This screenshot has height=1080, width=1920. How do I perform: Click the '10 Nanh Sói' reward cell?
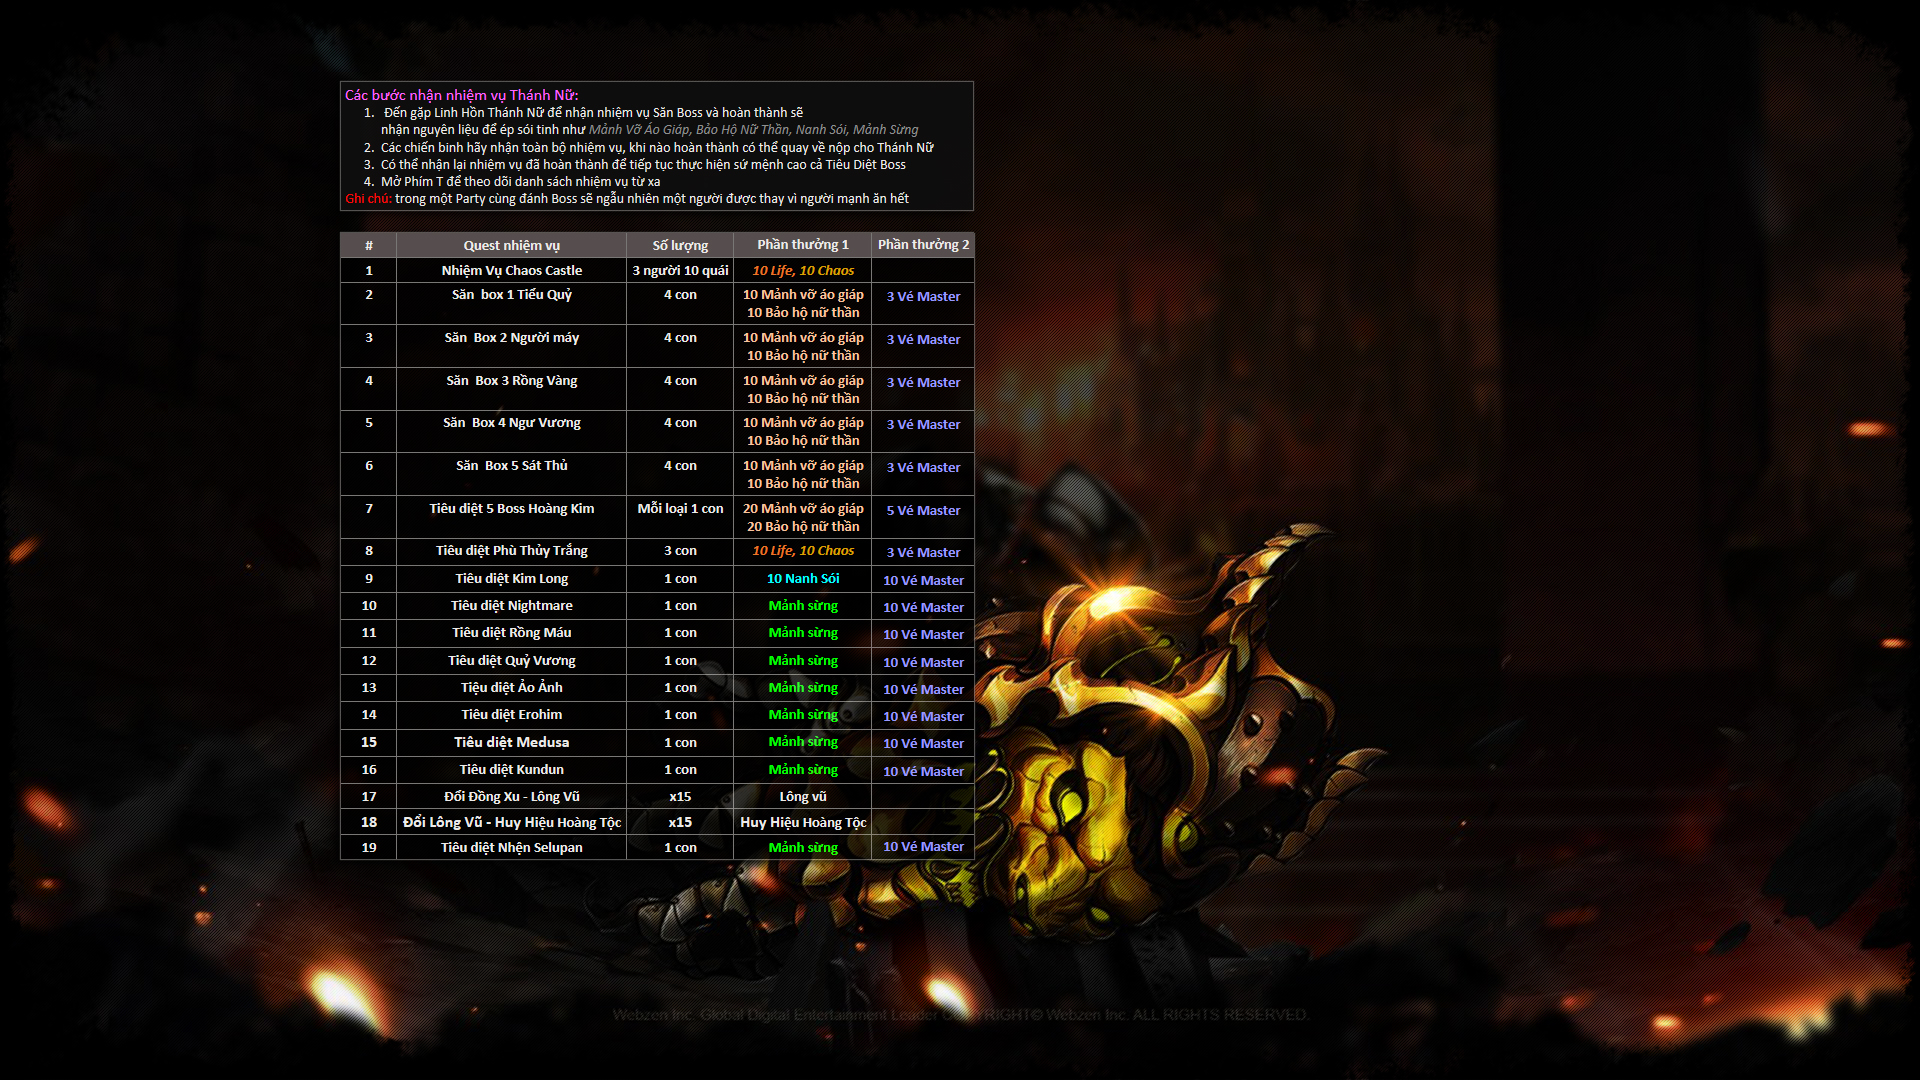802,579
